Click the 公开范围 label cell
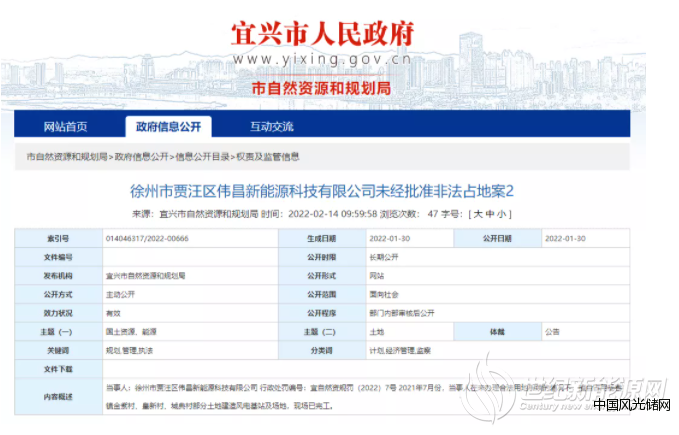 (322, 294)
